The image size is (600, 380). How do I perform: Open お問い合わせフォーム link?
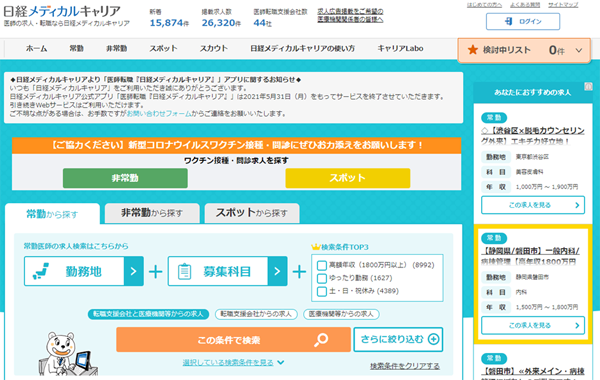(159, 114)
